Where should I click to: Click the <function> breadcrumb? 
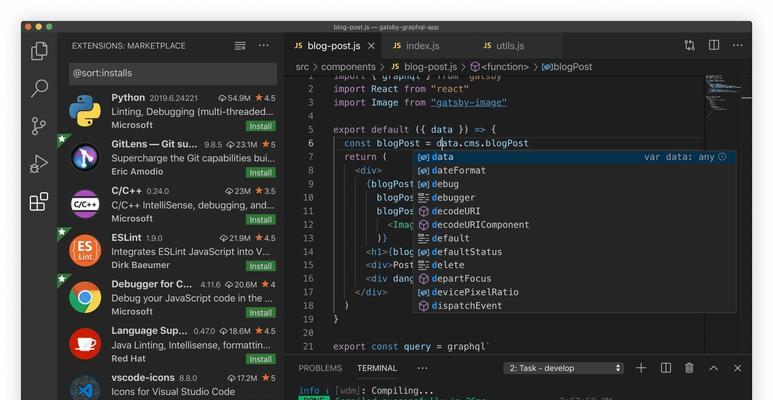click(499, 67)
